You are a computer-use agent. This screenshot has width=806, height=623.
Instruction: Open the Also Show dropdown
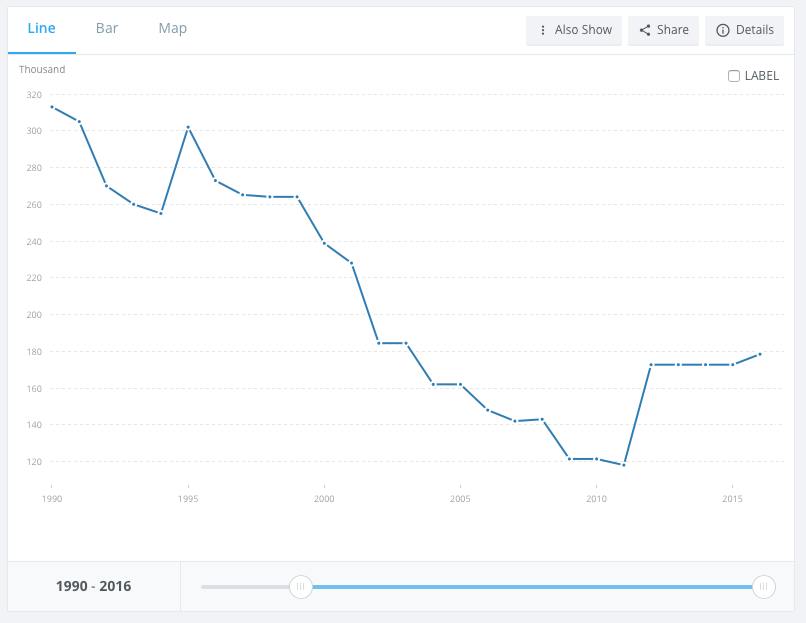coord(574,30)
